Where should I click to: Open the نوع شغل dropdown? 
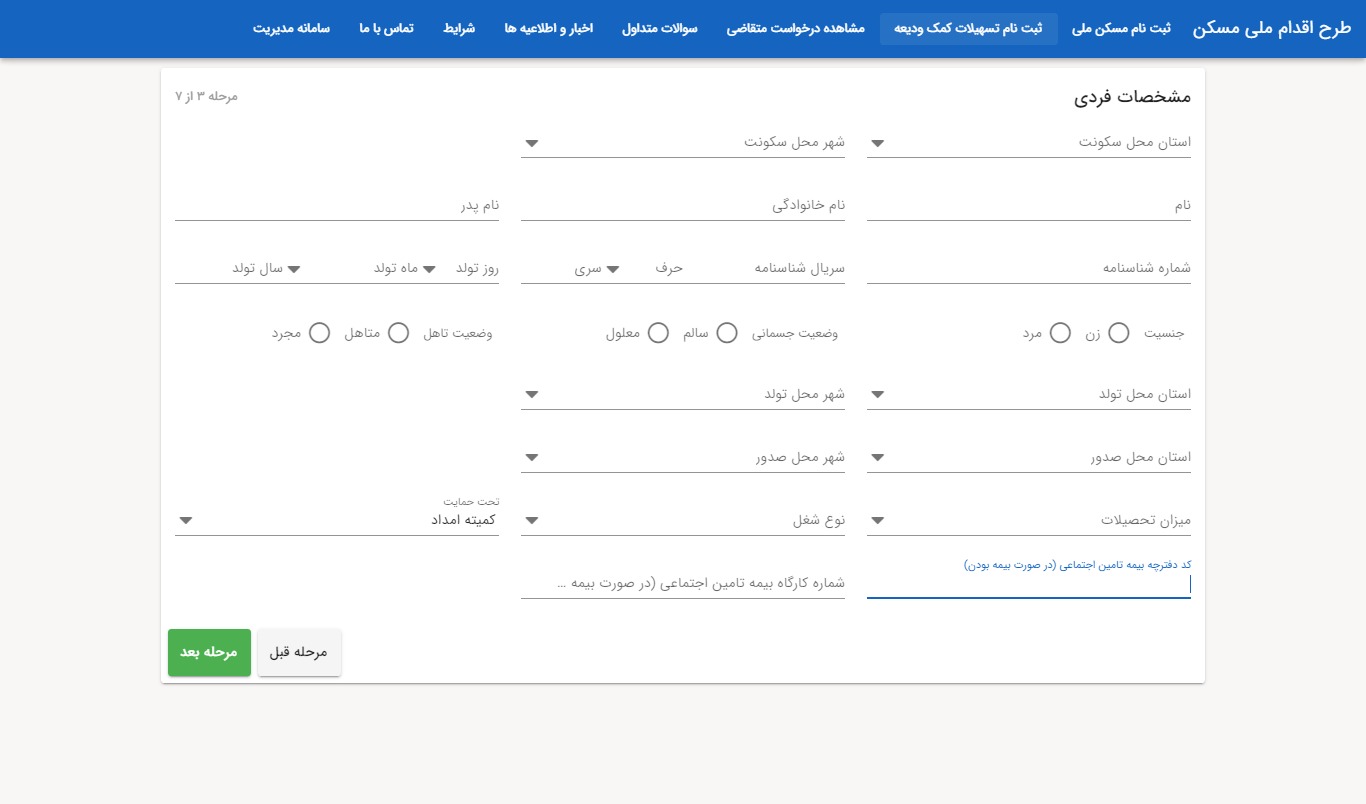(x=683, y=521)
